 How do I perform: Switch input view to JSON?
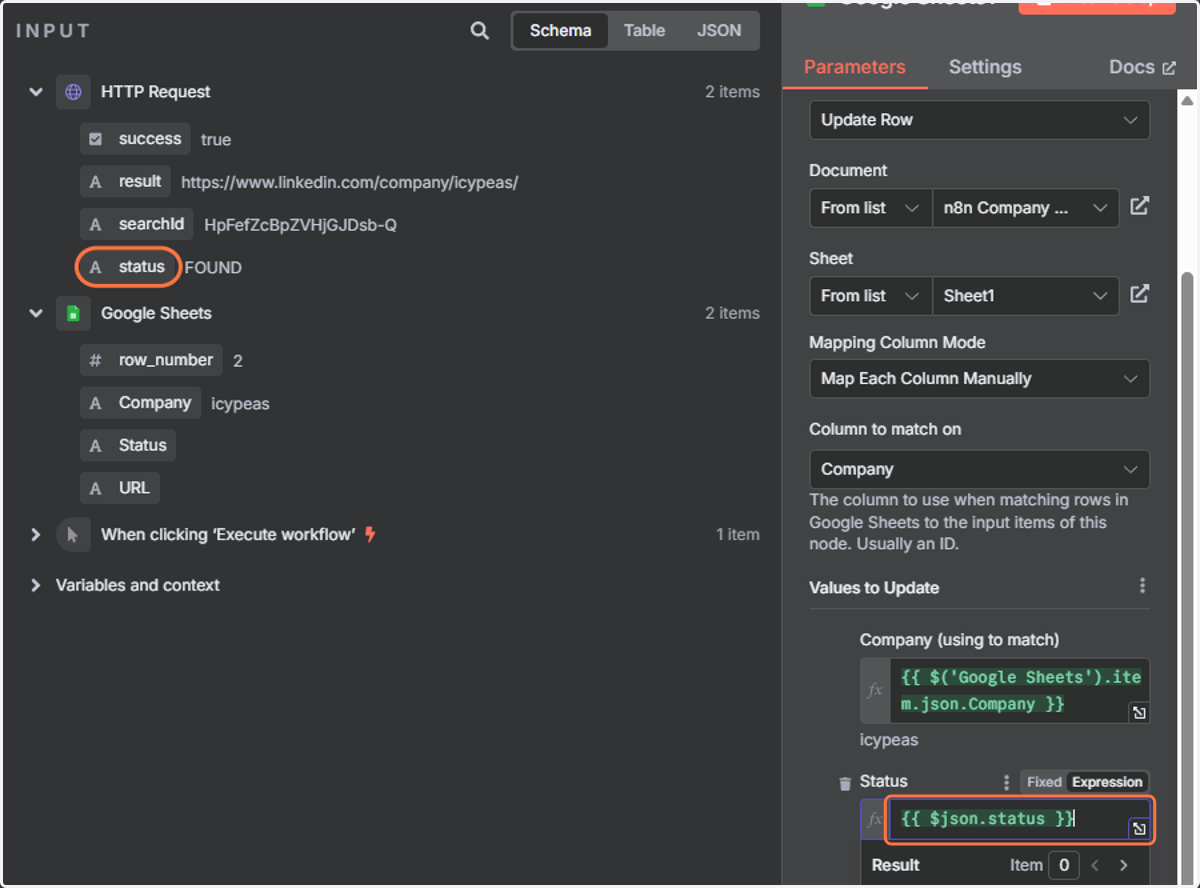point(719,31)
